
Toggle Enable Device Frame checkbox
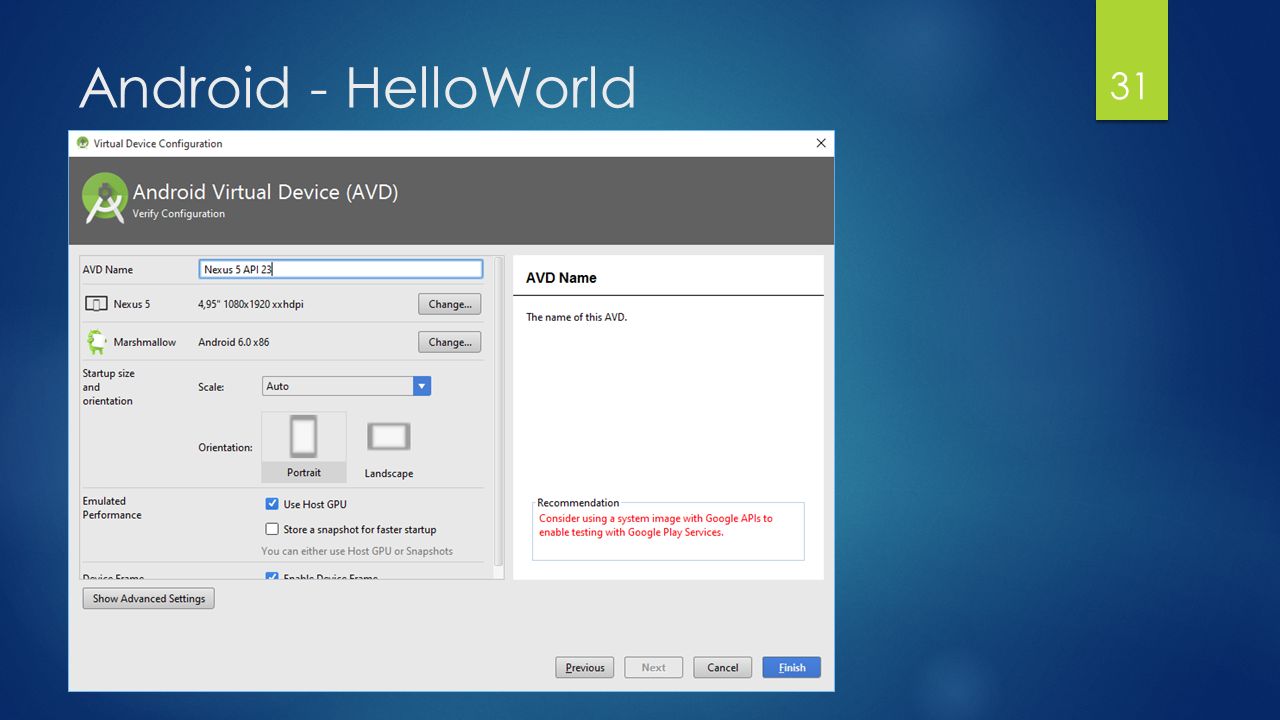(x=272, y=576)
